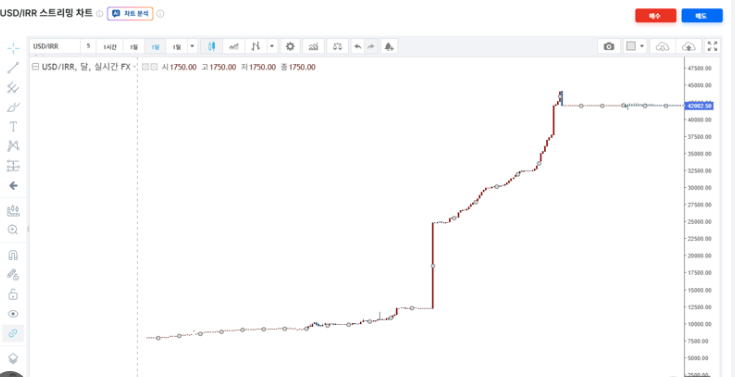Toggle magnet mode in left sidebar

[13, 255]
